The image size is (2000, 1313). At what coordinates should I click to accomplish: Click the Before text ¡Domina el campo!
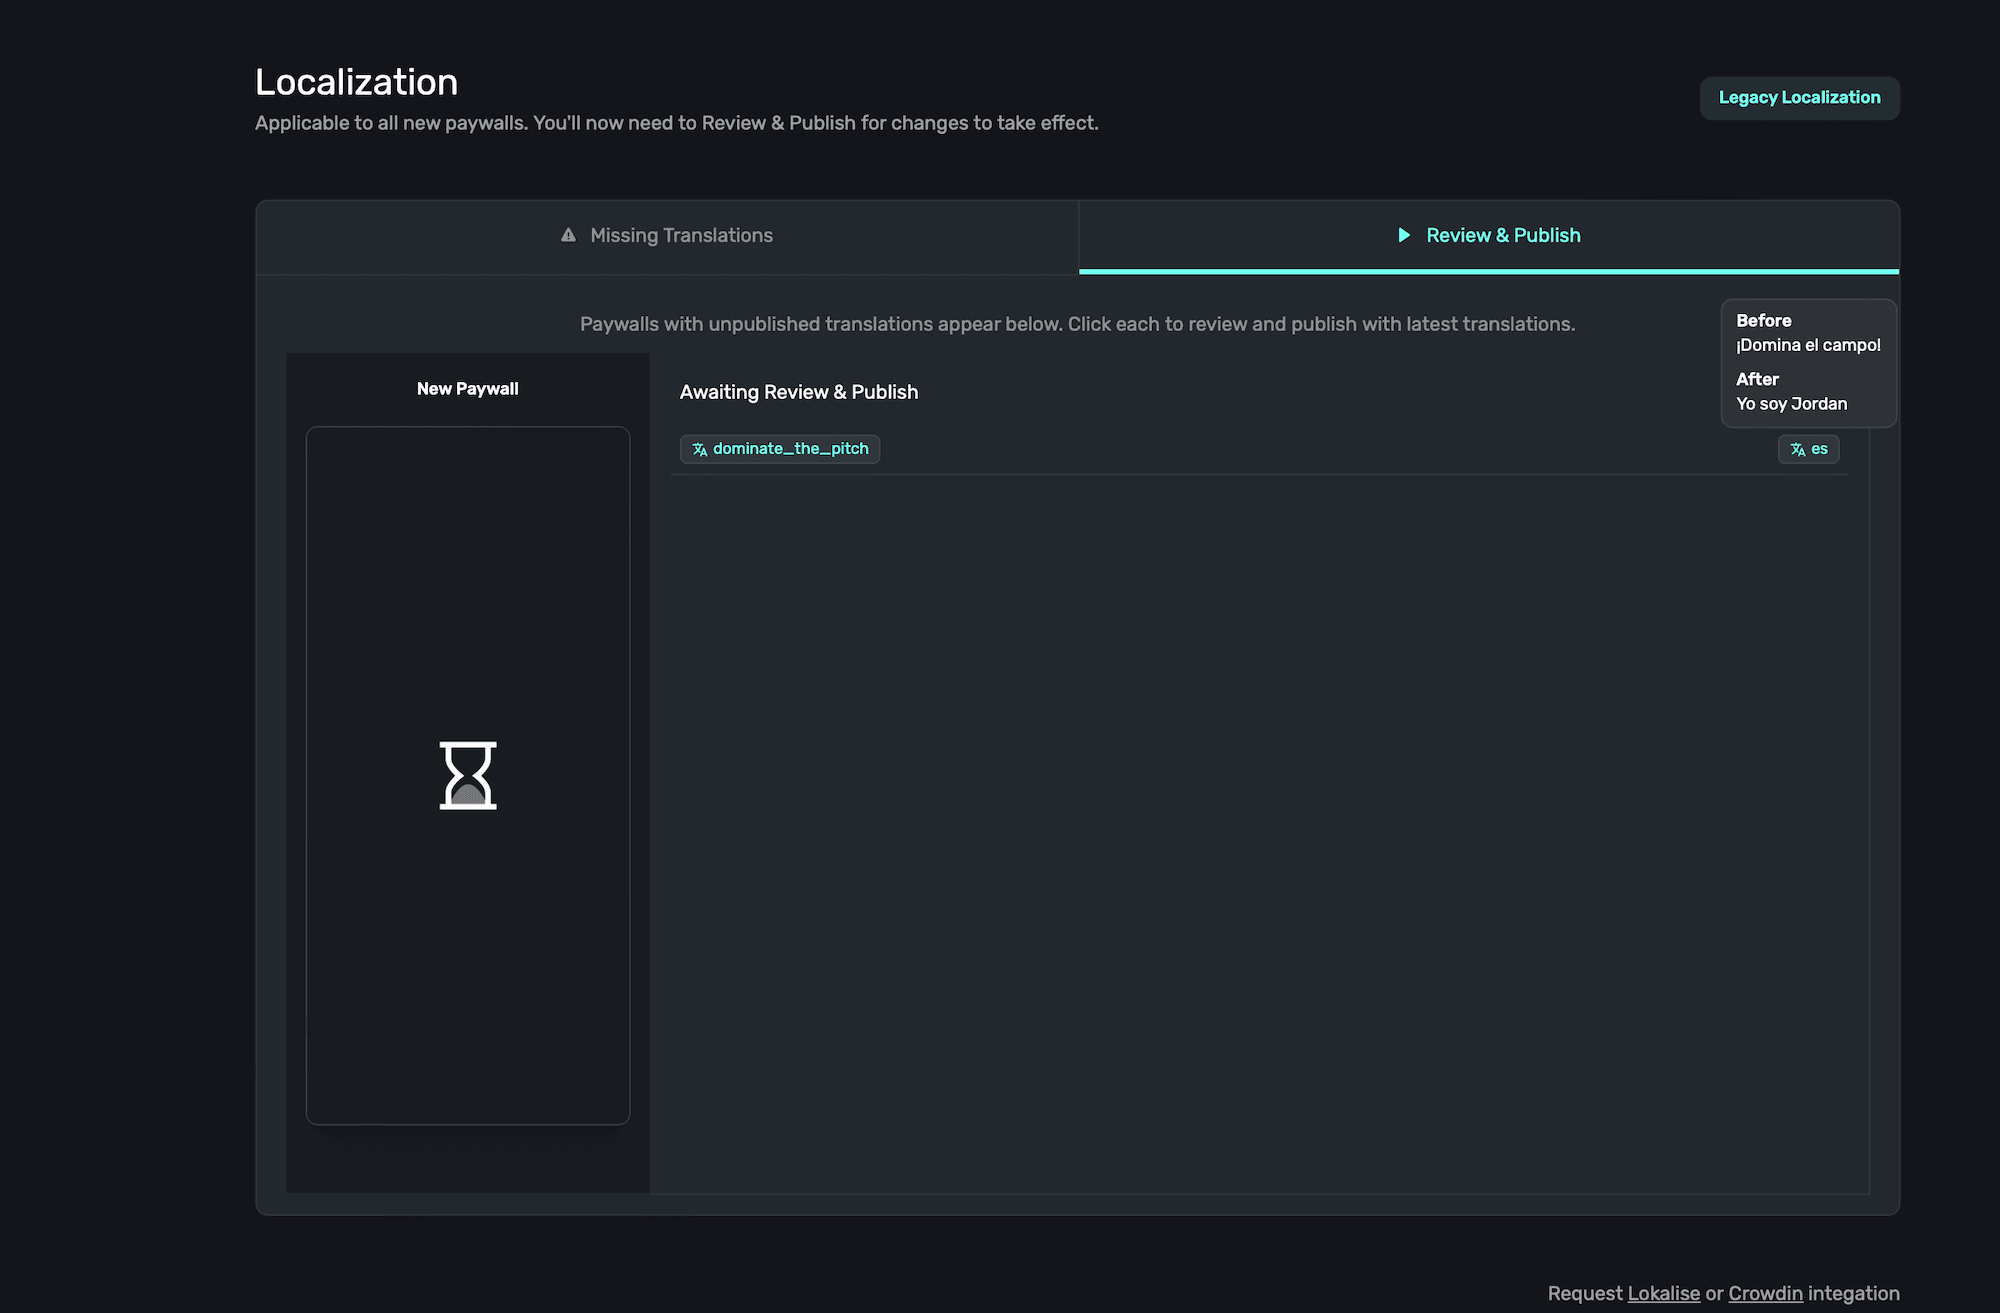1808,345
